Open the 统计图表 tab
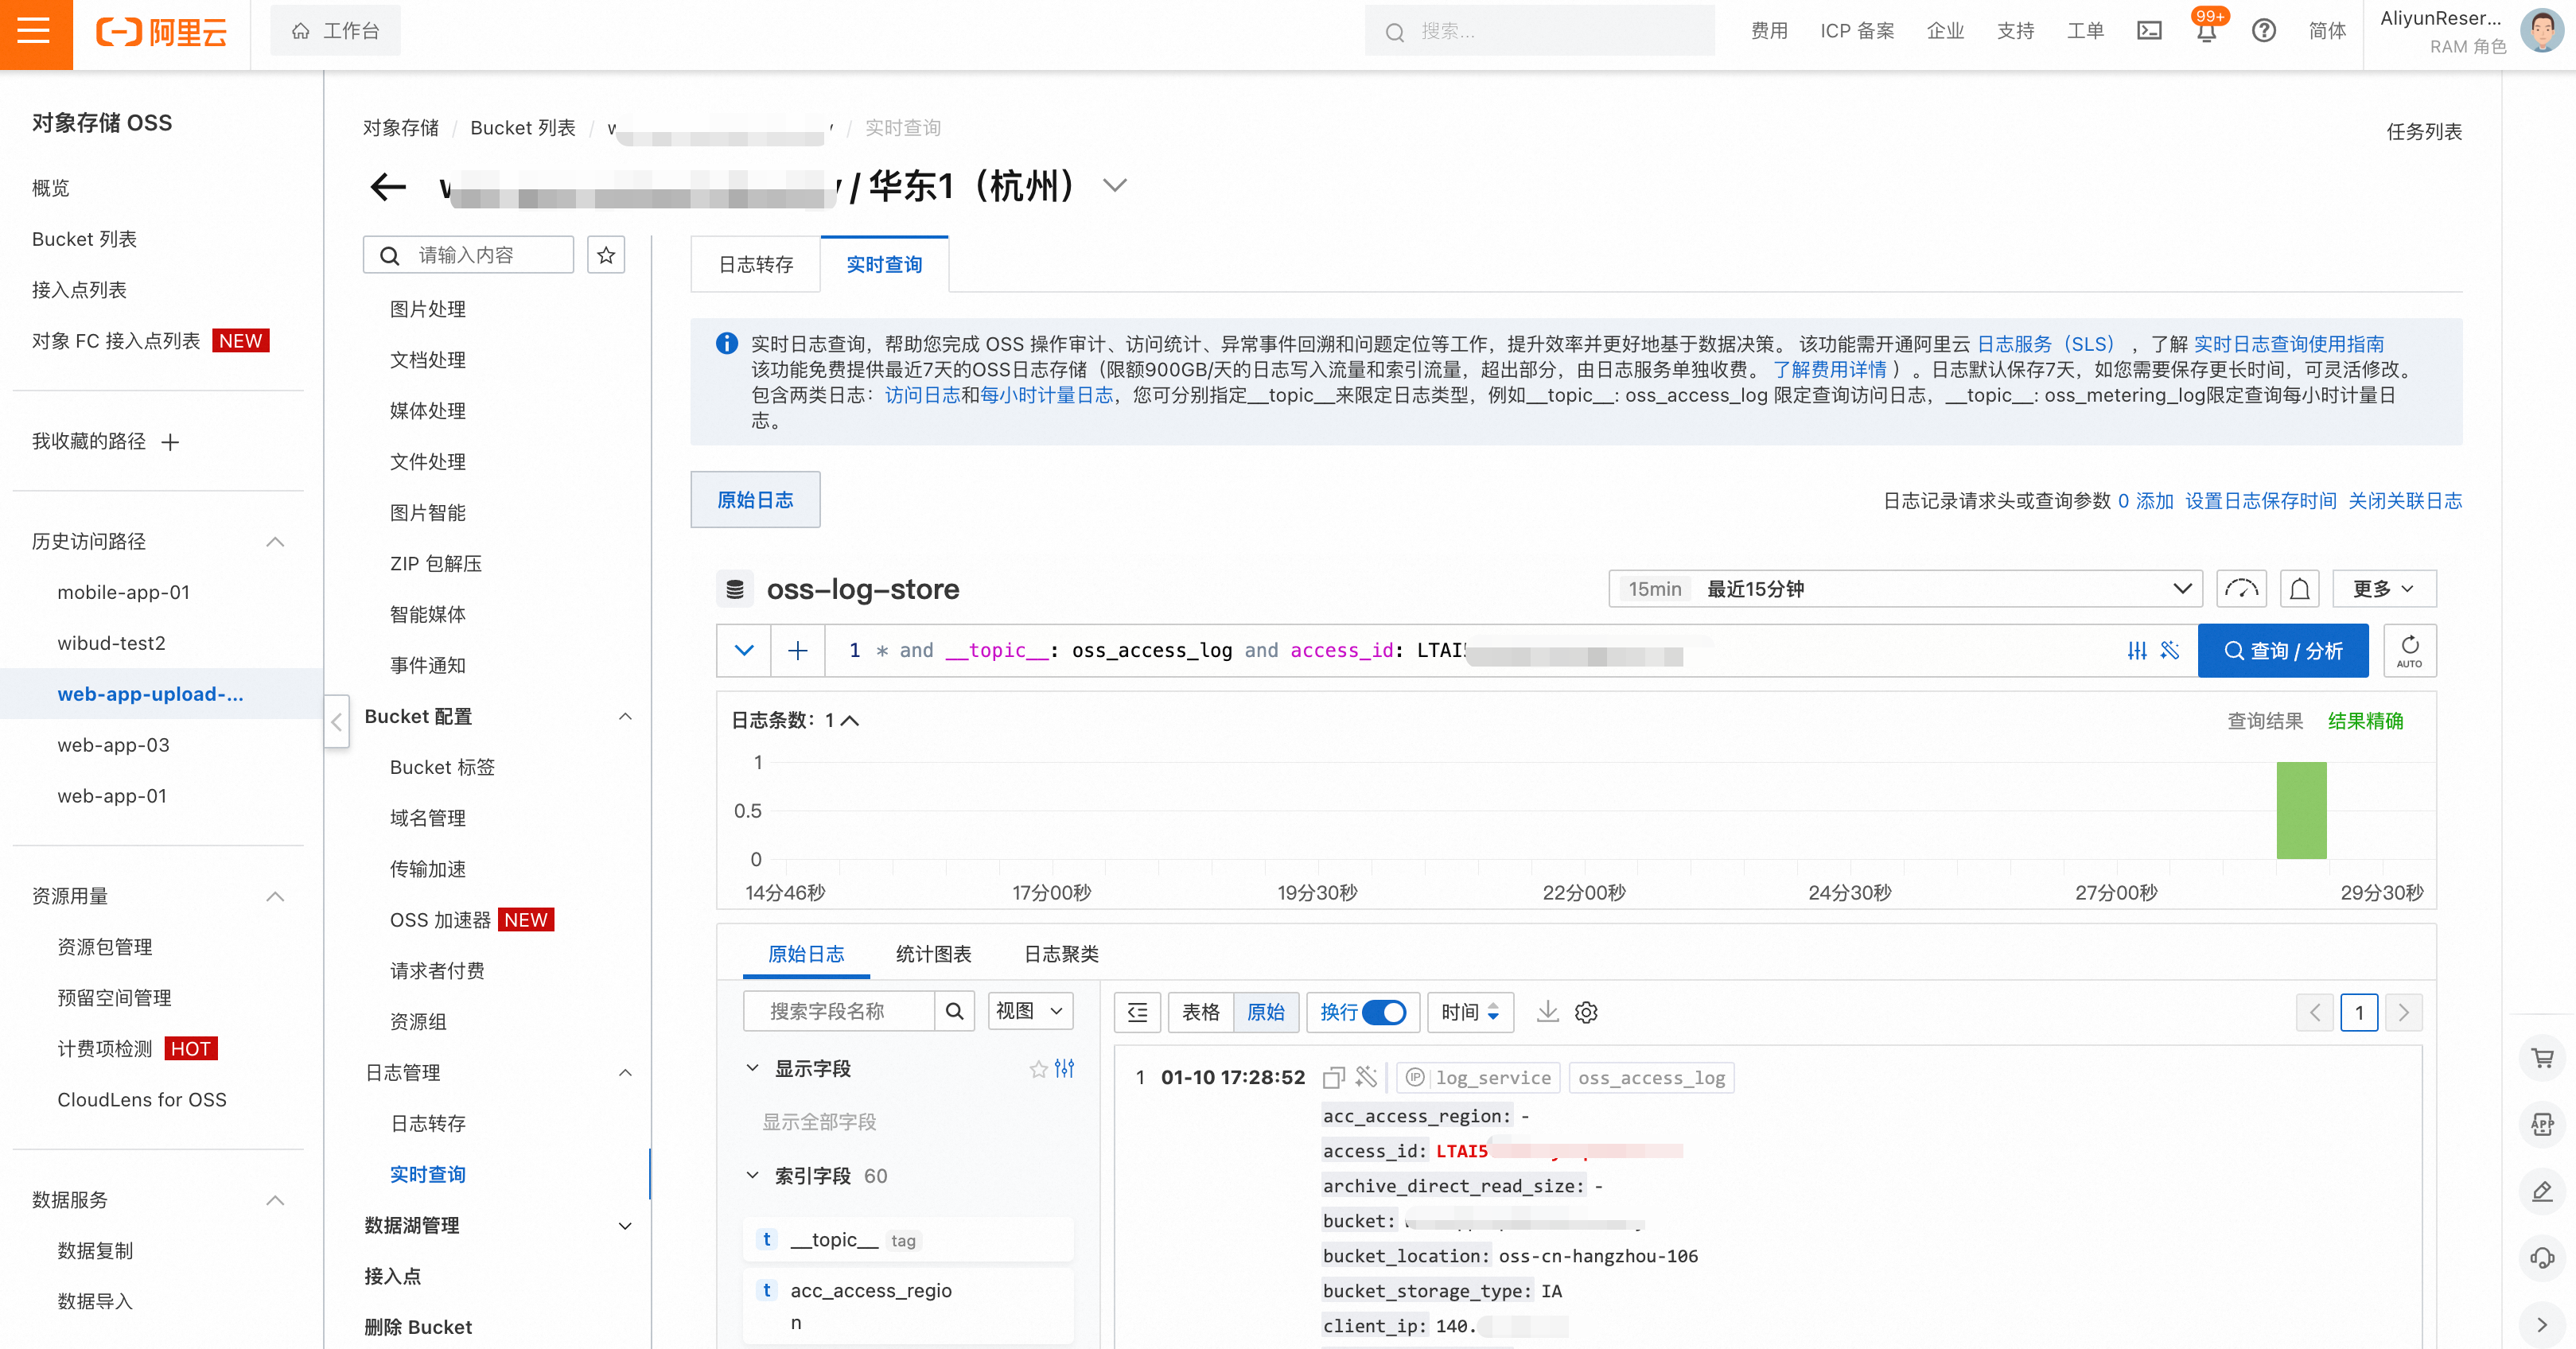 pyautogui.click(x=933, y=954)
